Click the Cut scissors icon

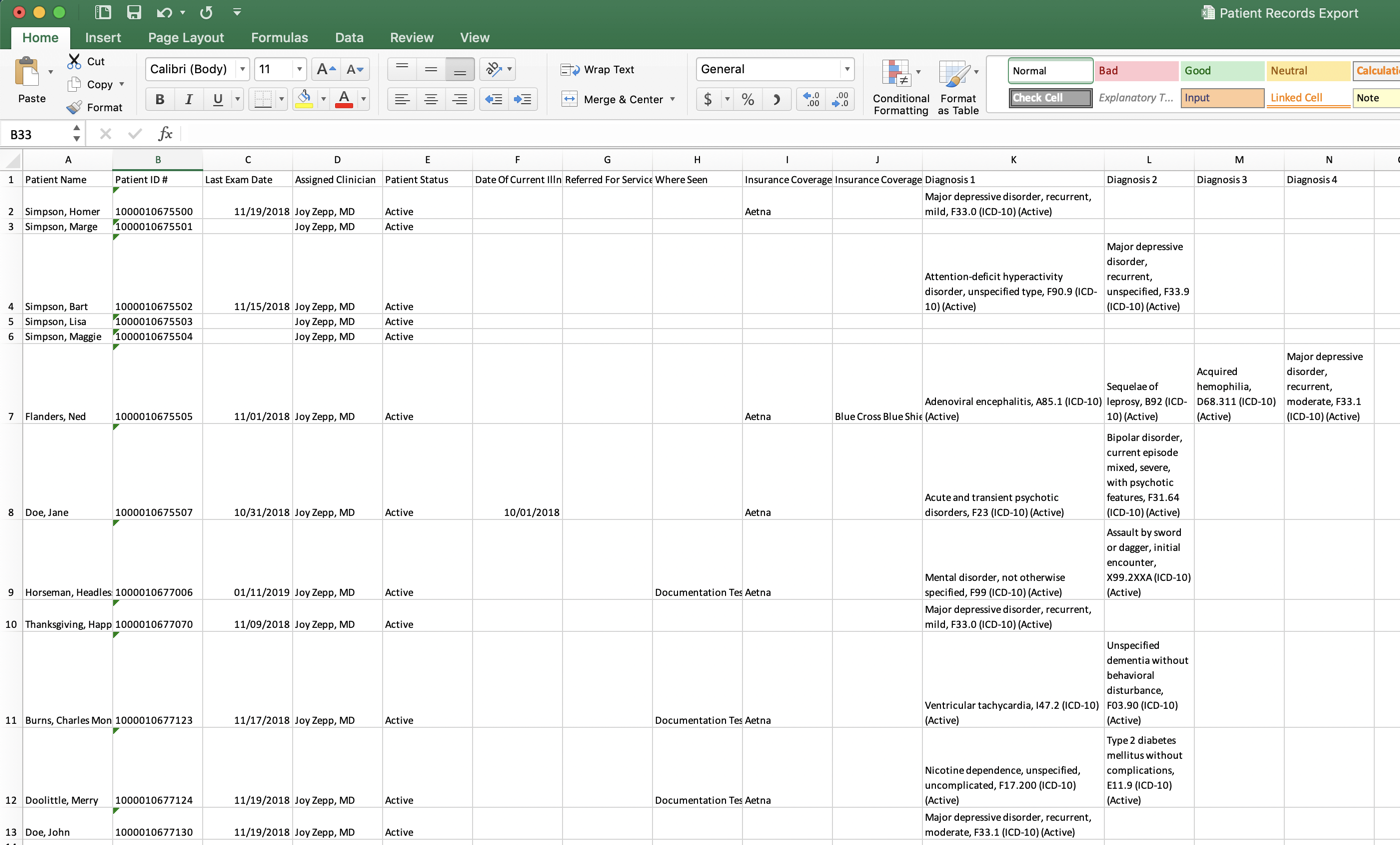[x=74, y=62]
